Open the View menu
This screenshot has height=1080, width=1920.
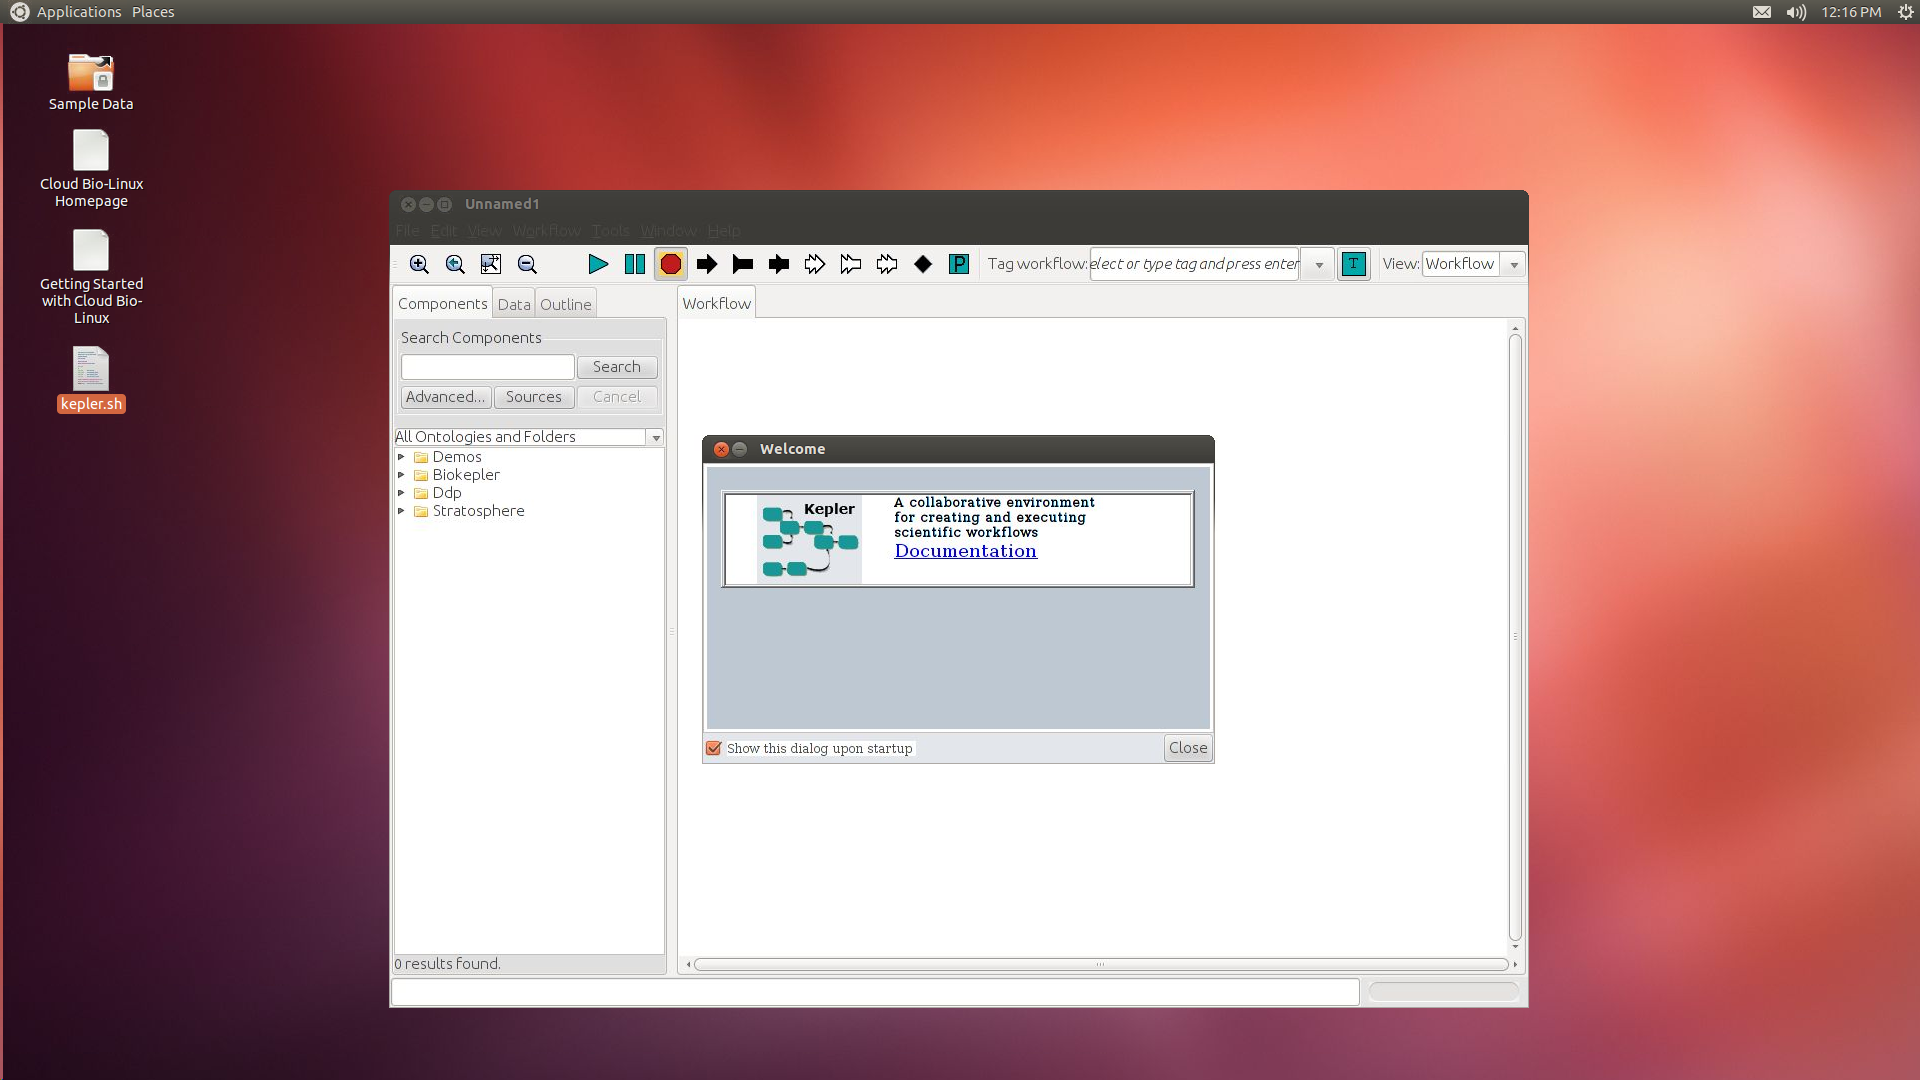484,231
